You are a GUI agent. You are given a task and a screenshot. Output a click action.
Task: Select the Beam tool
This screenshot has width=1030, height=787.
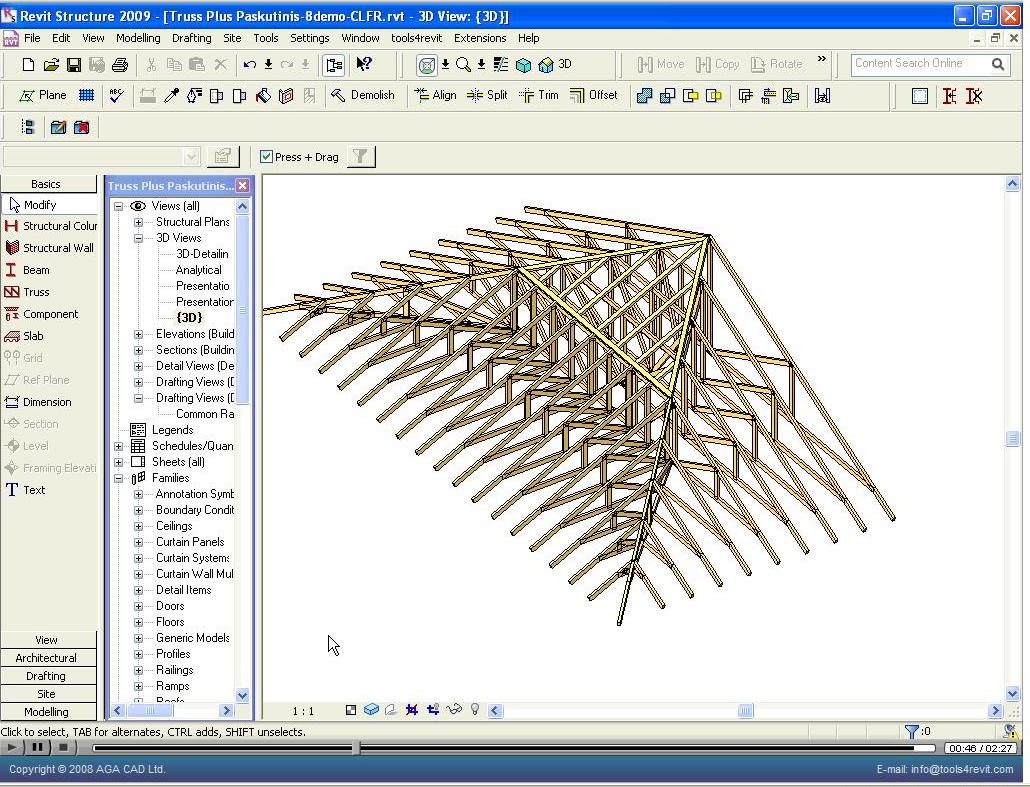[27, 270]
